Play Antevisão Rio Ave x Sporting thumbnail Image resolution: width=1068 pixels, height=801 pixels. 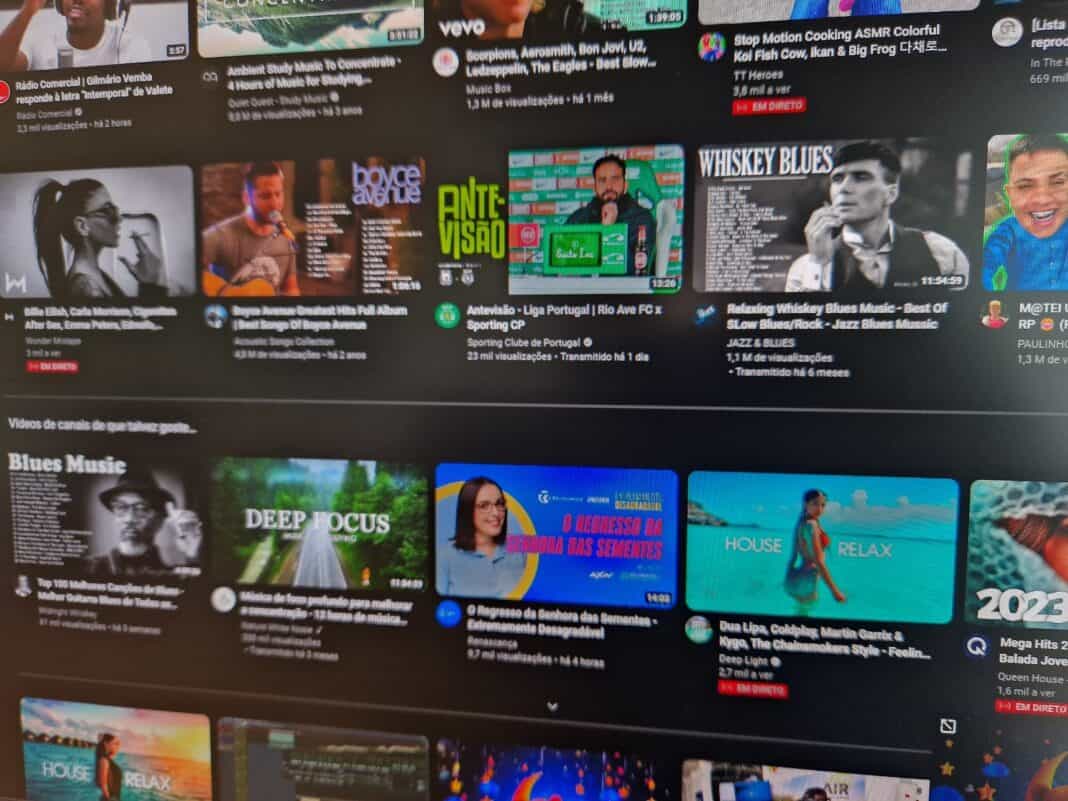coord(561,219)
